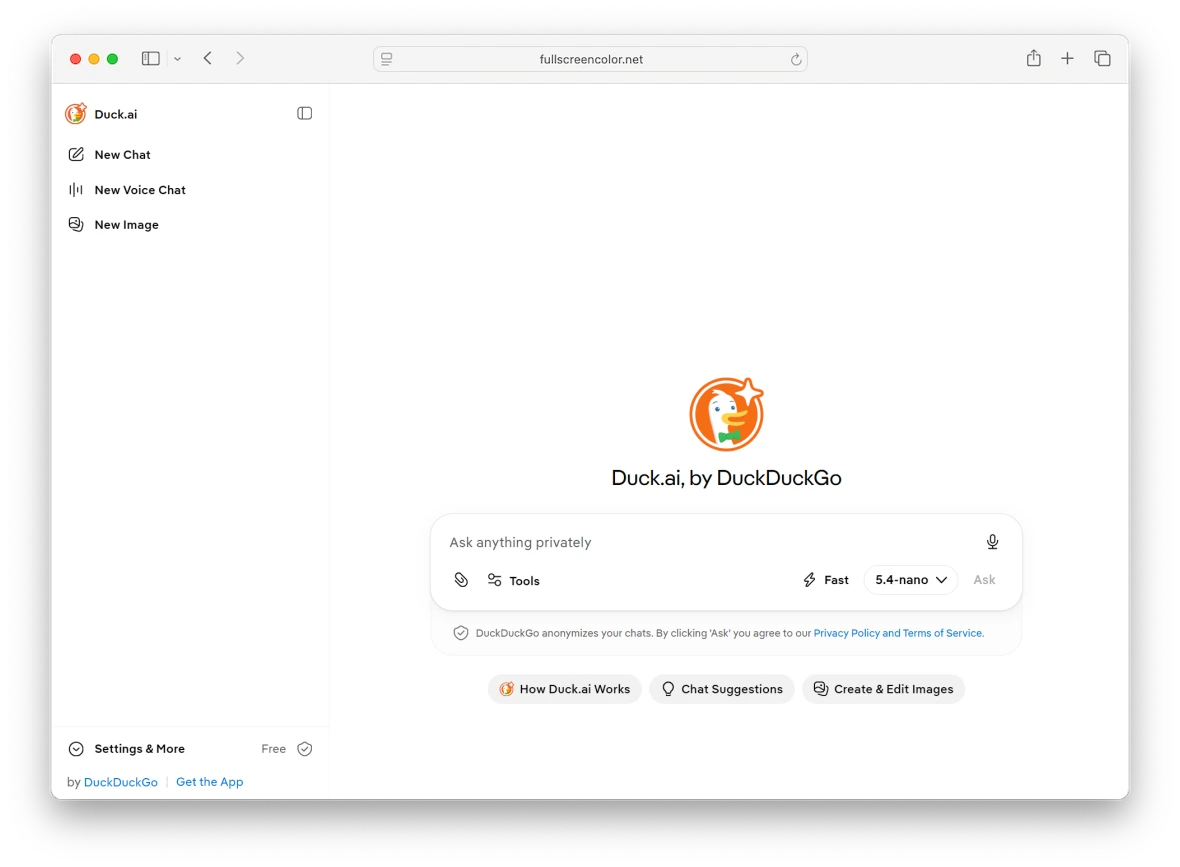The height and width of the screenshot is (867, 1180).
Task: Open Create & Edit Images
Action: click(x=883, y=689)
